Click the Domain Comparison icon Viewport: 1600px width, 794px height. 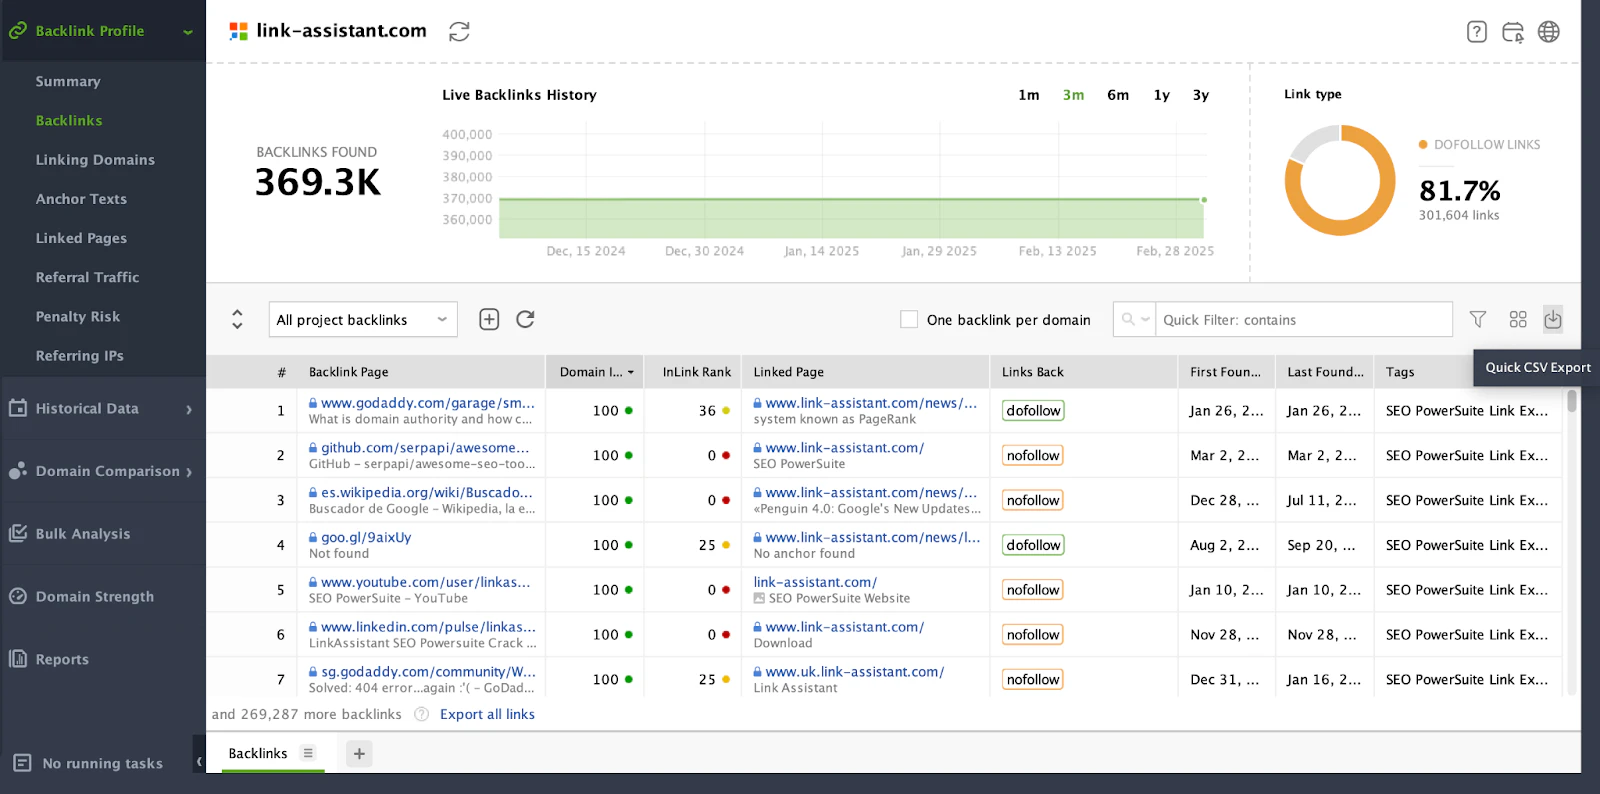click(18, 471)
